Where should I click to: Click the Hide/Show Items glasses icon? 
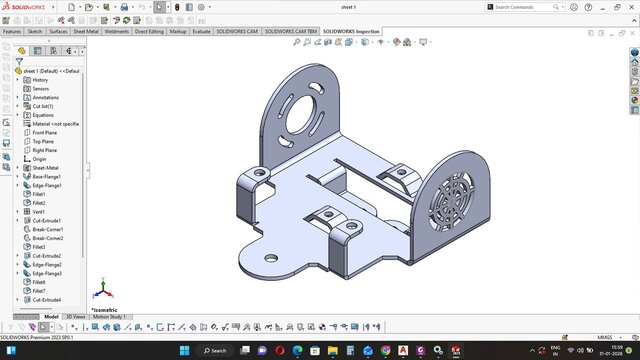click(381, 42)
